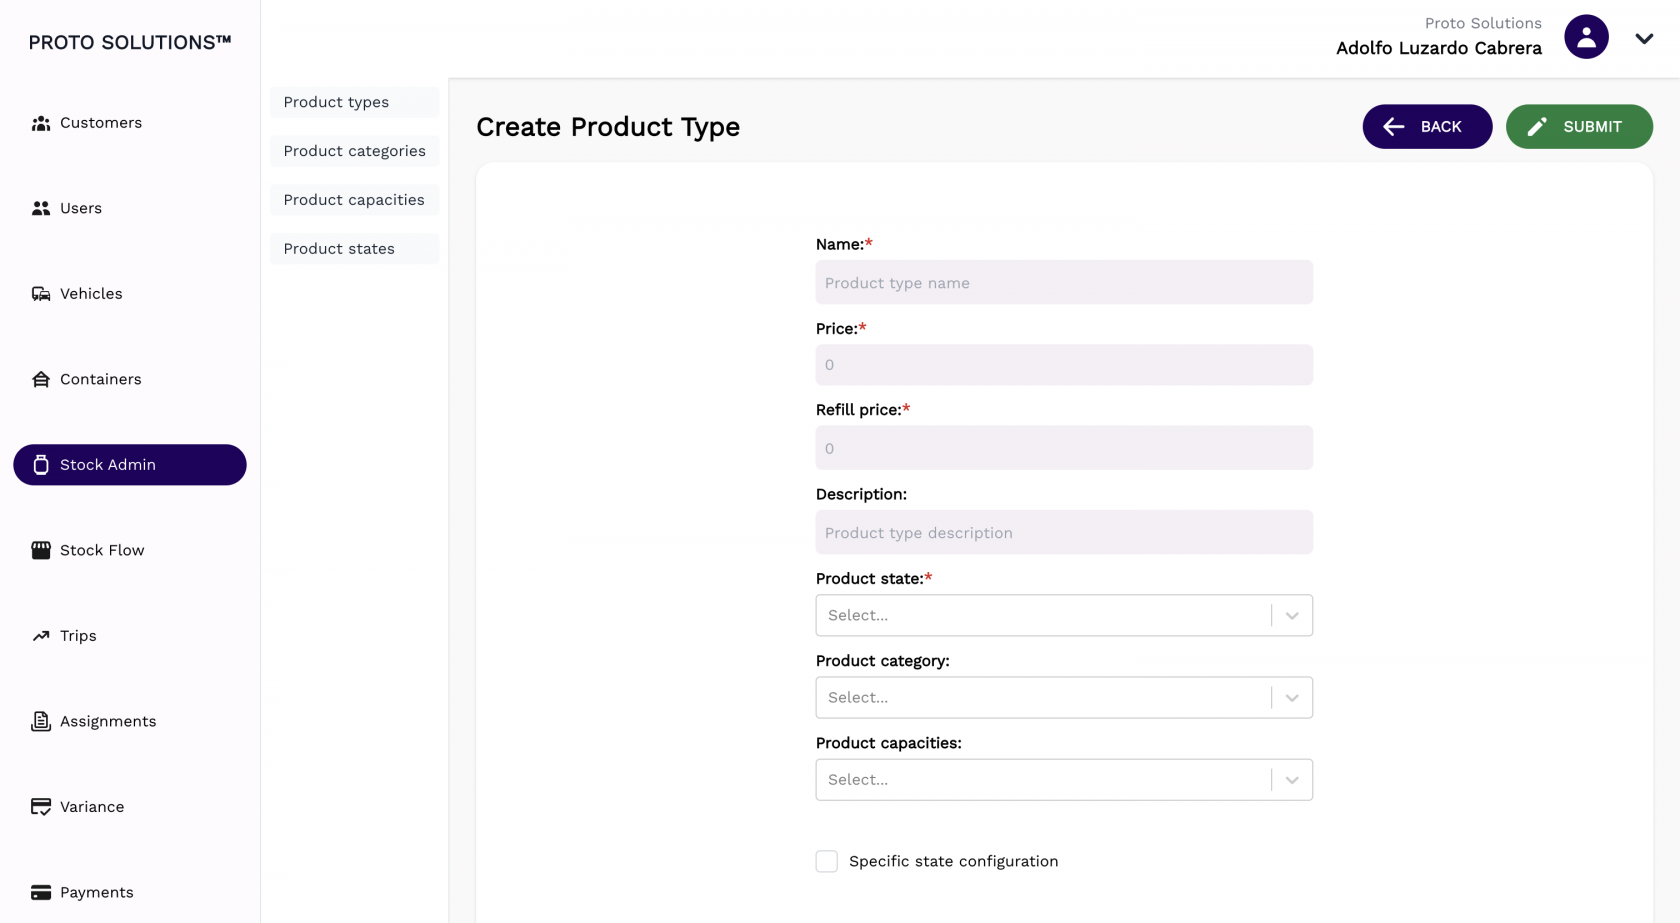1680x923 pixels.
Task: Click the Product category dropdown chevron
Action: coord(1292,697)
